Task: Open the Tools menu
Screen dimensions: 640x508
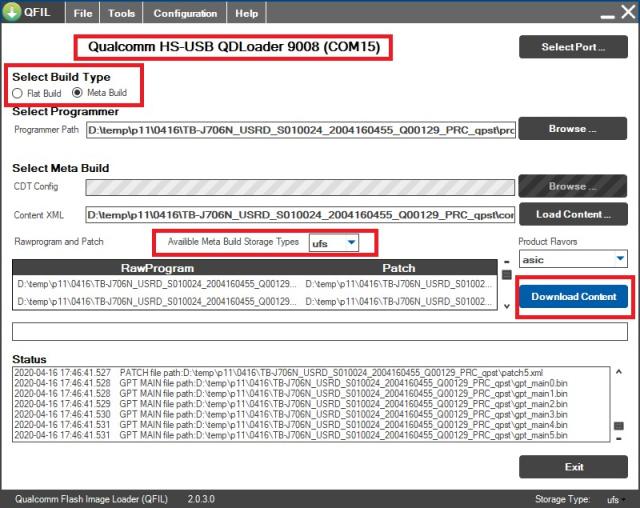Action: 121,13
